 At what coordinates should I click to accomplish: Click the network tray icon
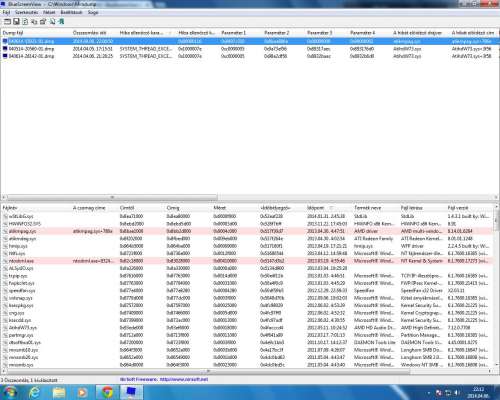(x=448, y=393)
